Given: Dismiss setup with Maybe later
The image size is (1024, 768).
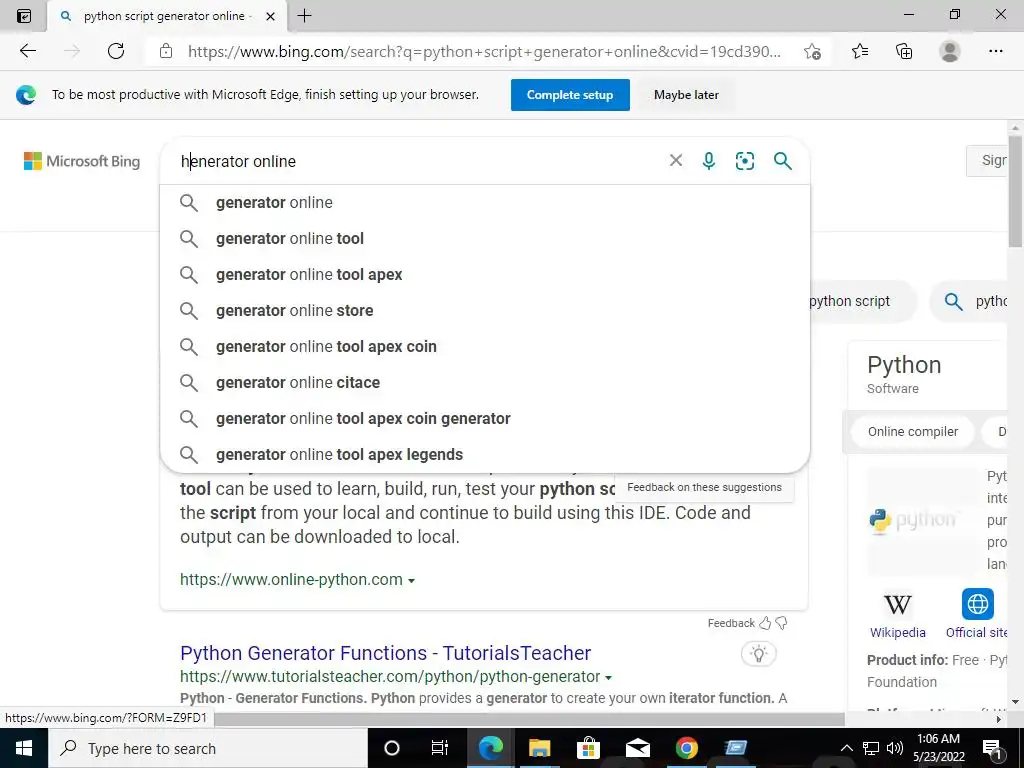Looking at the screenshot, I should tap(686, 95).
